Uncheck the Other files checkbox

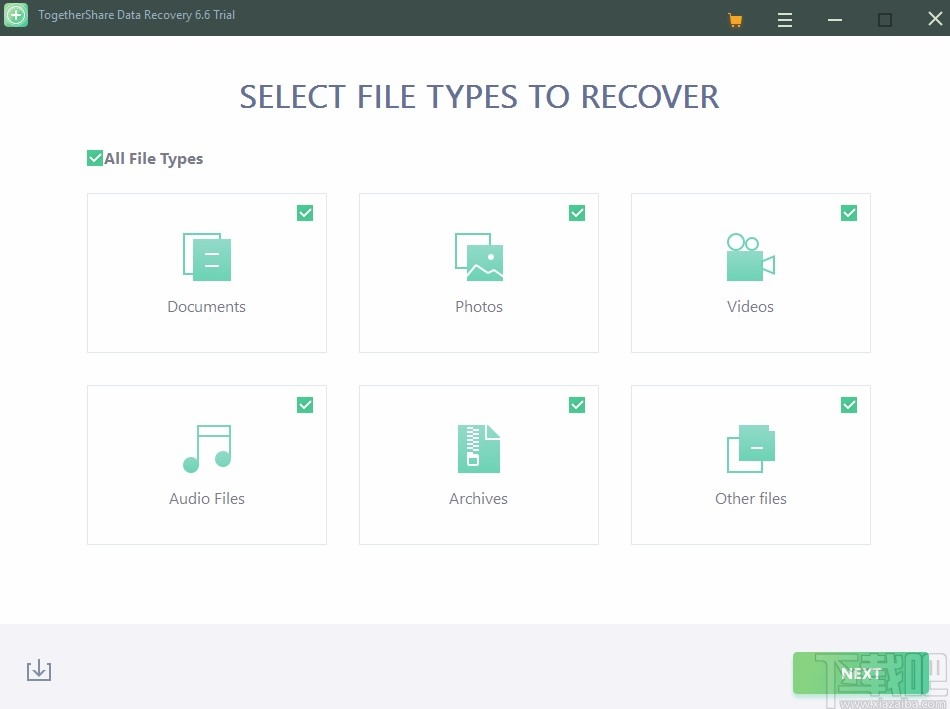point(848,404)
